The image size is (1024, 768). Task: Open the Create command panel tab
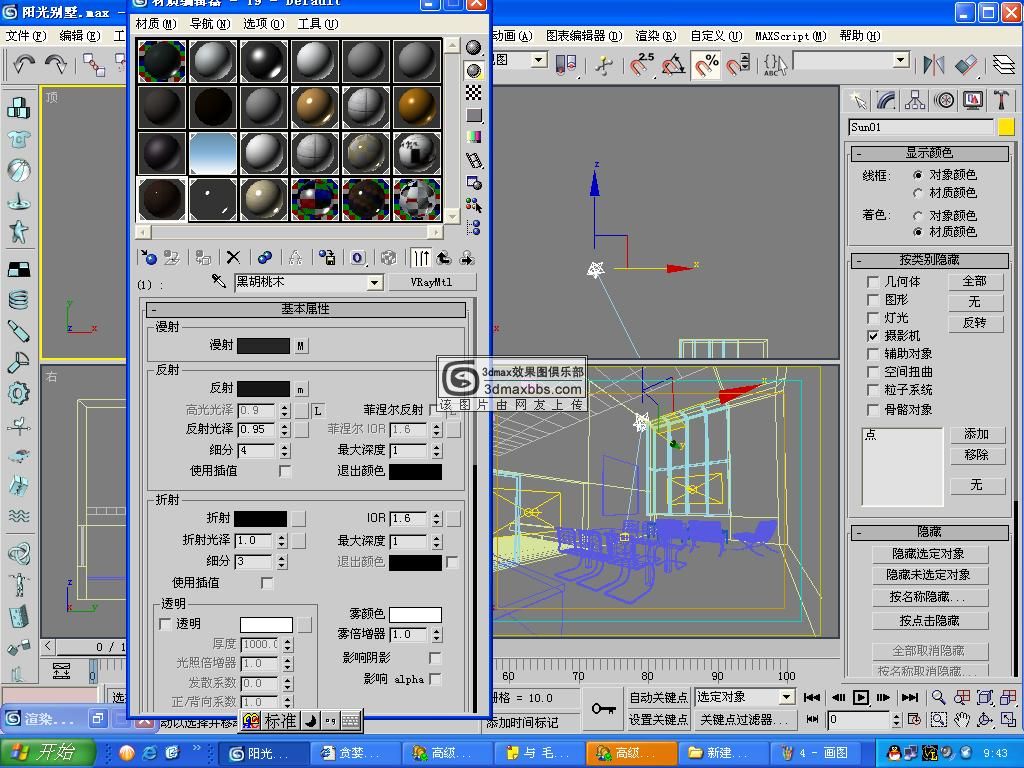(x=859, y=100)
